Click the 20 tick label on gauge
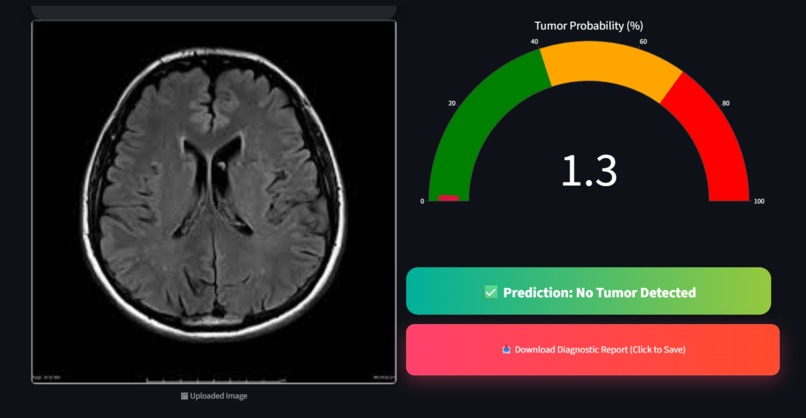Screen dimensions: 806x418 coord(452,103)
